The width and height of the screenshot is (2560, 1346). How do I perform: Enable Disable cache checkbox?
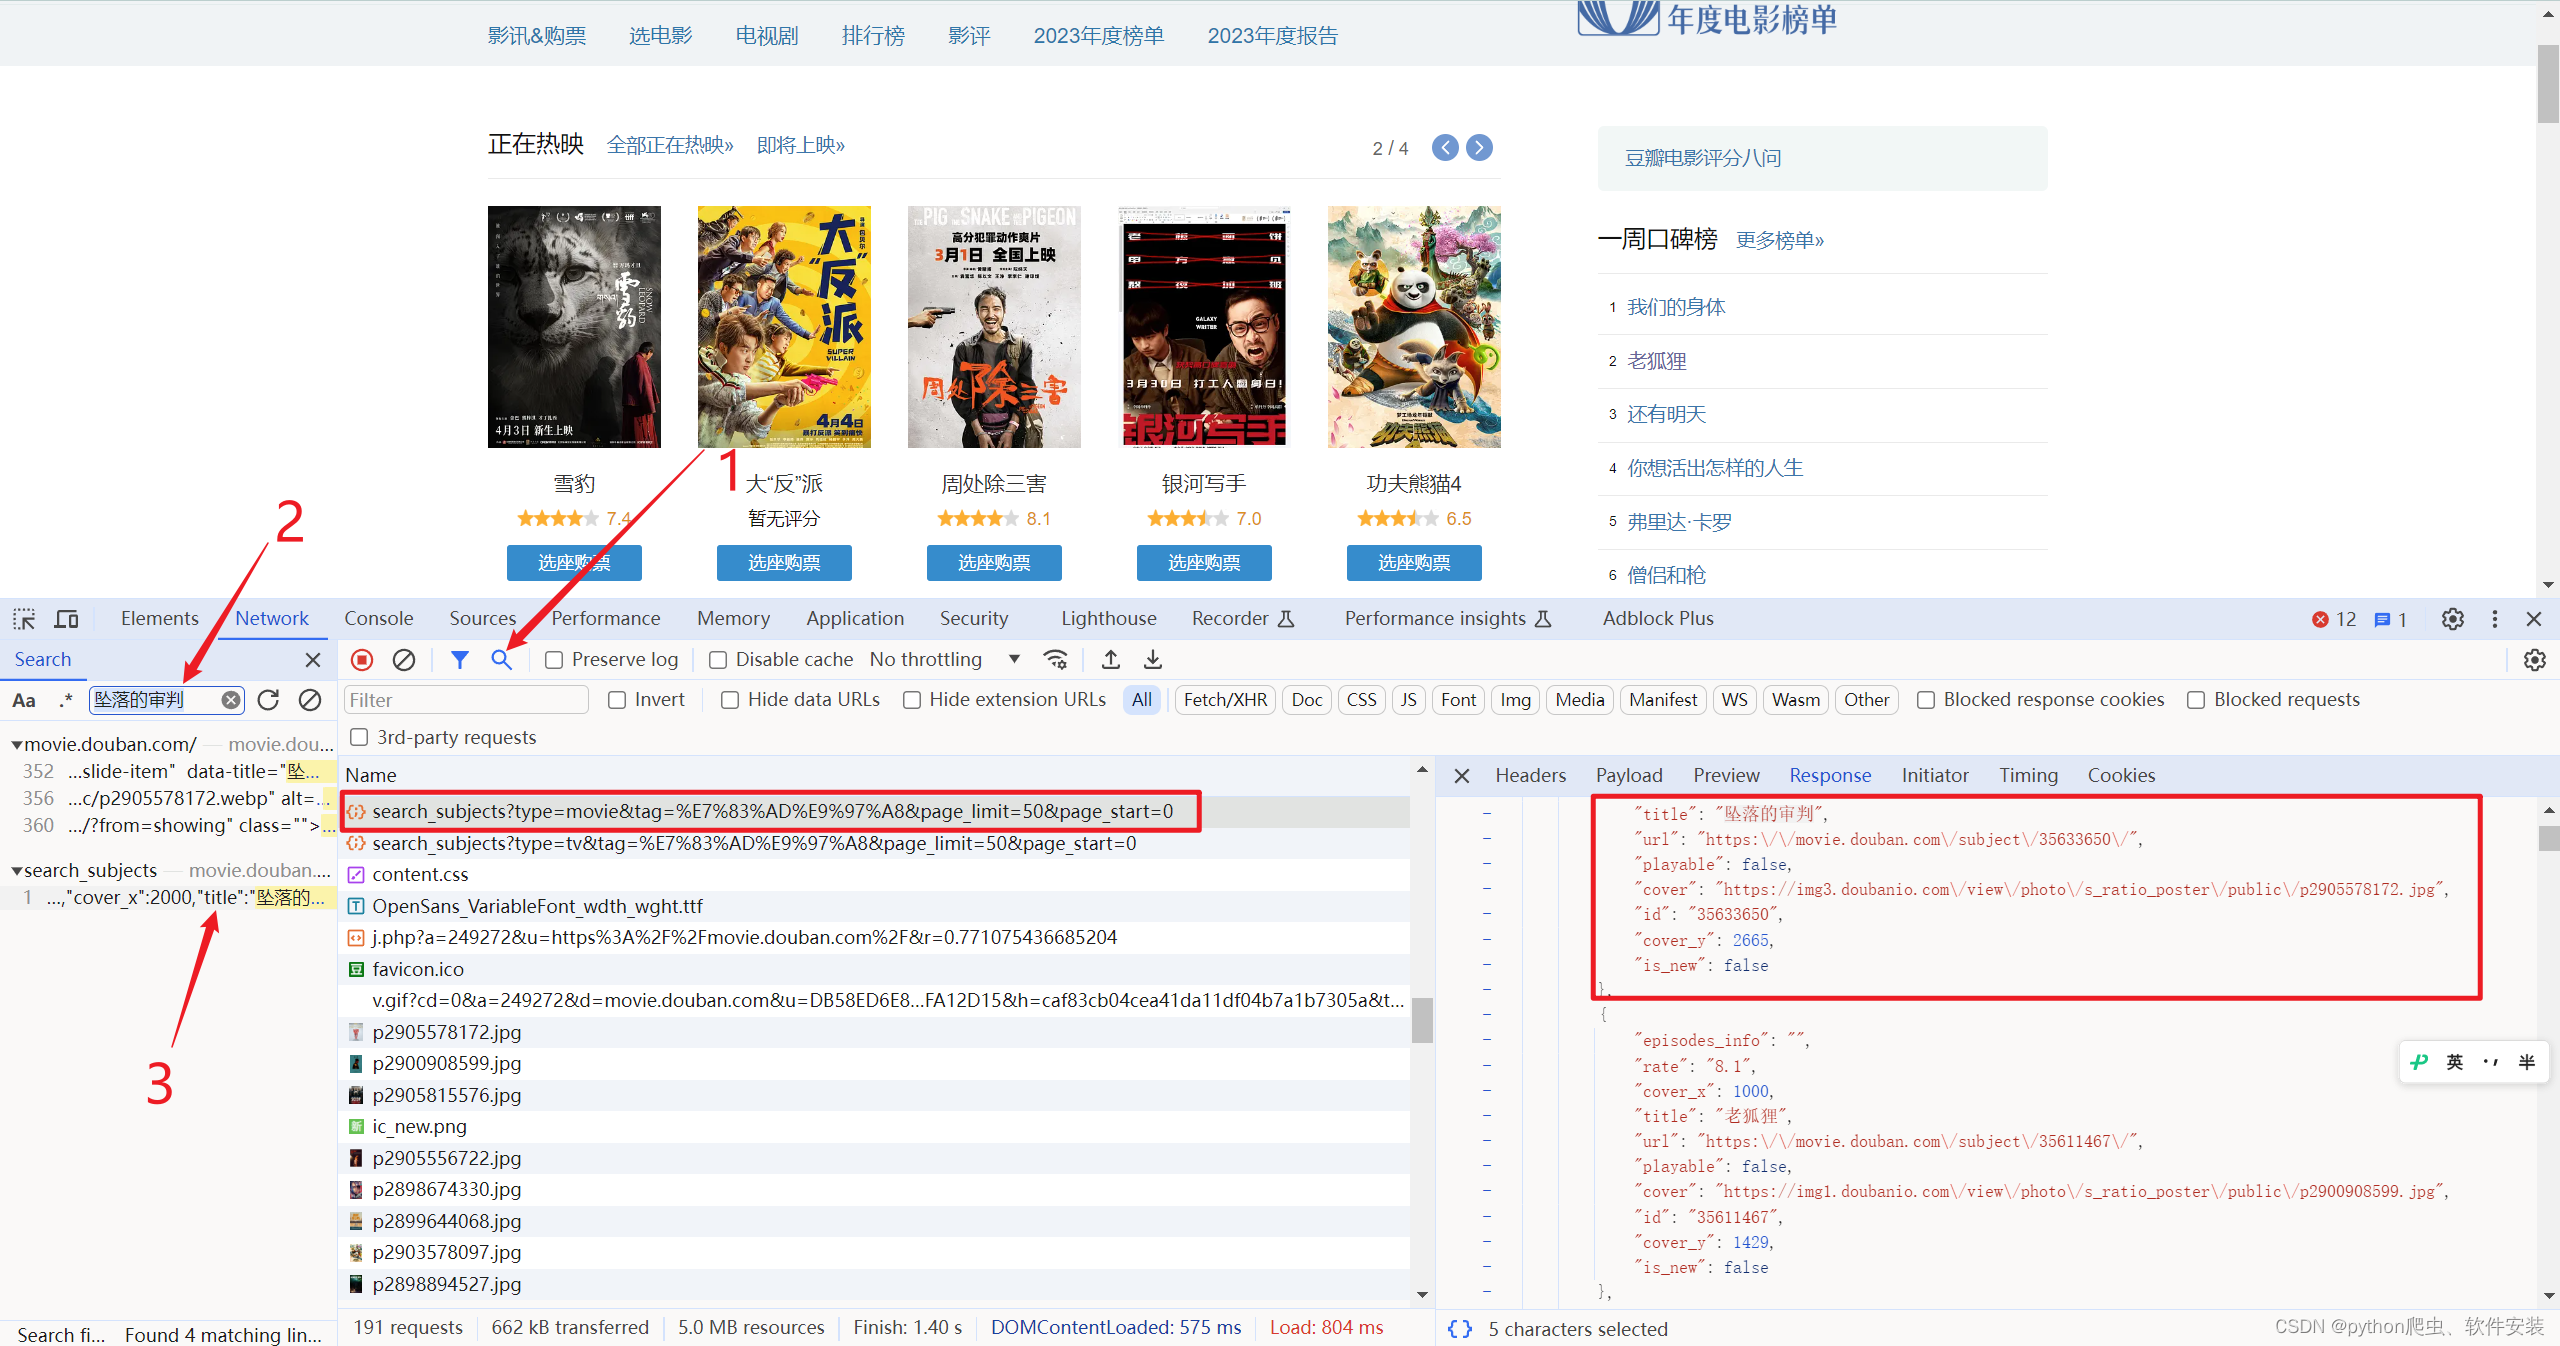point(718,660)
